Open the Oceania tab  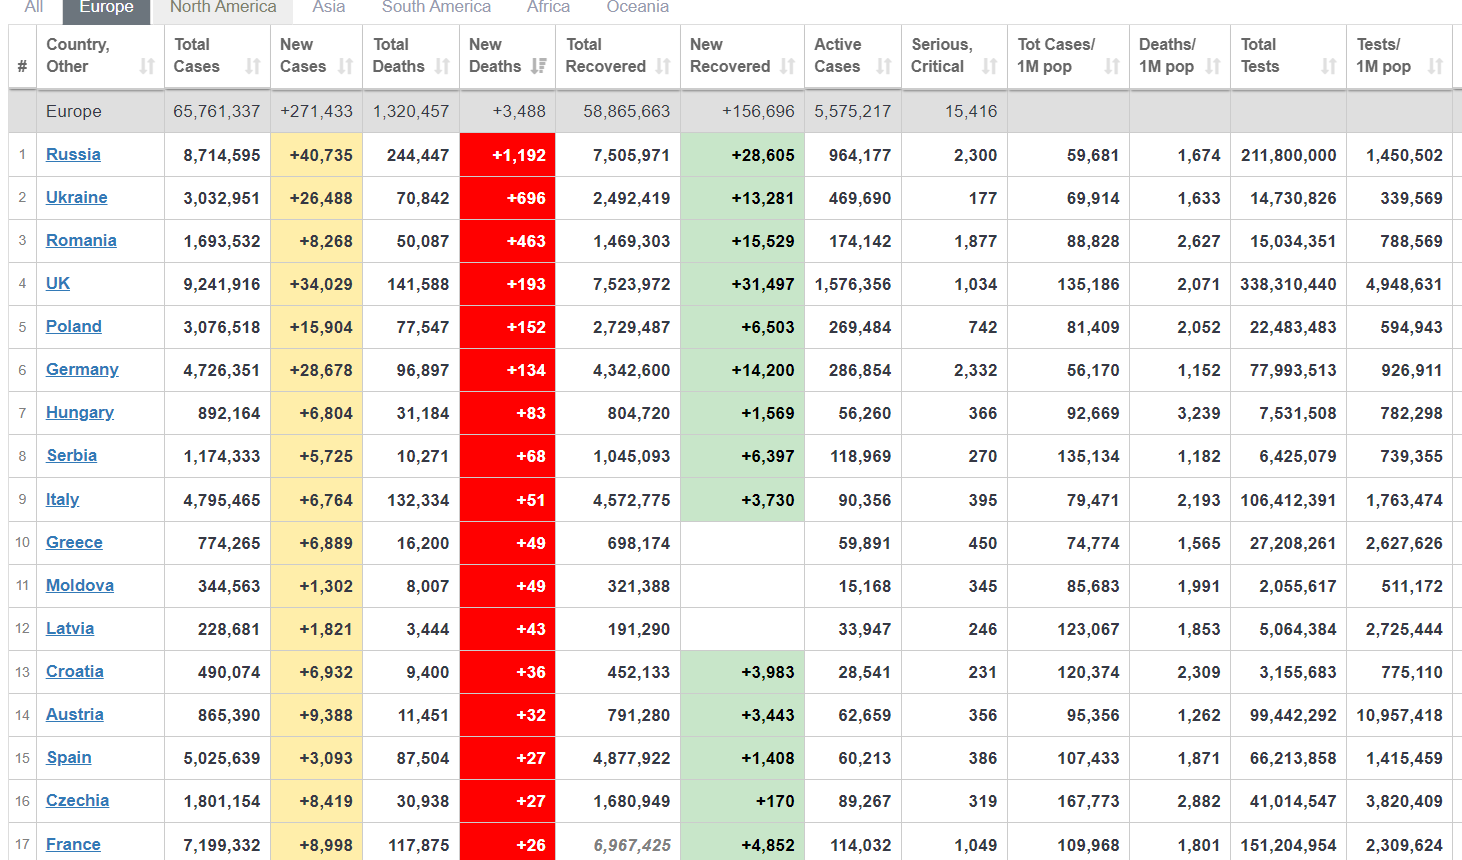(637, 8)
